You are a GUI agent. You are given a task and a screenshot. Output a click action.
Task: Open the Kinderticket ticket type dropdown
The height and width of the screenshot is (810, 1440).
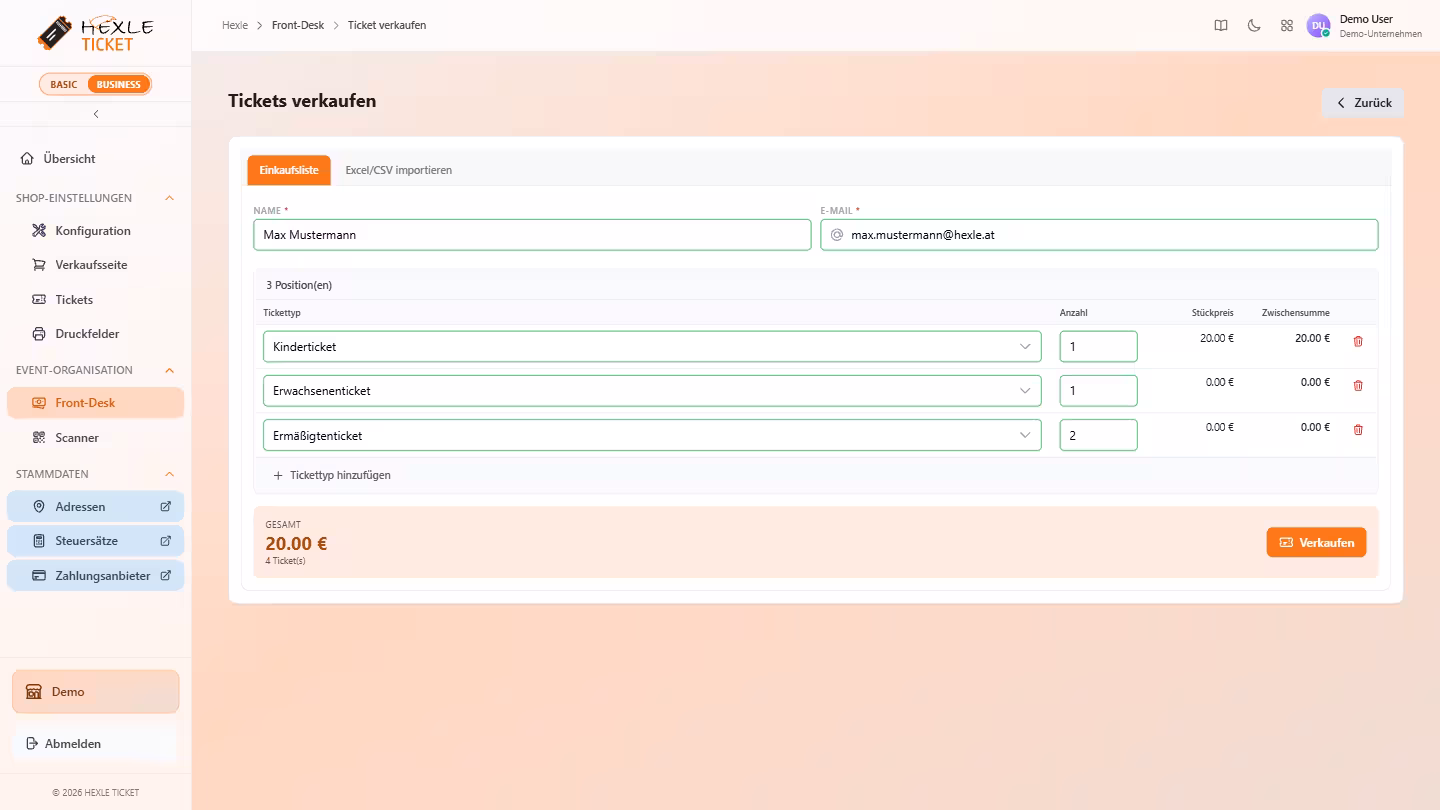(x=652, y=347)
